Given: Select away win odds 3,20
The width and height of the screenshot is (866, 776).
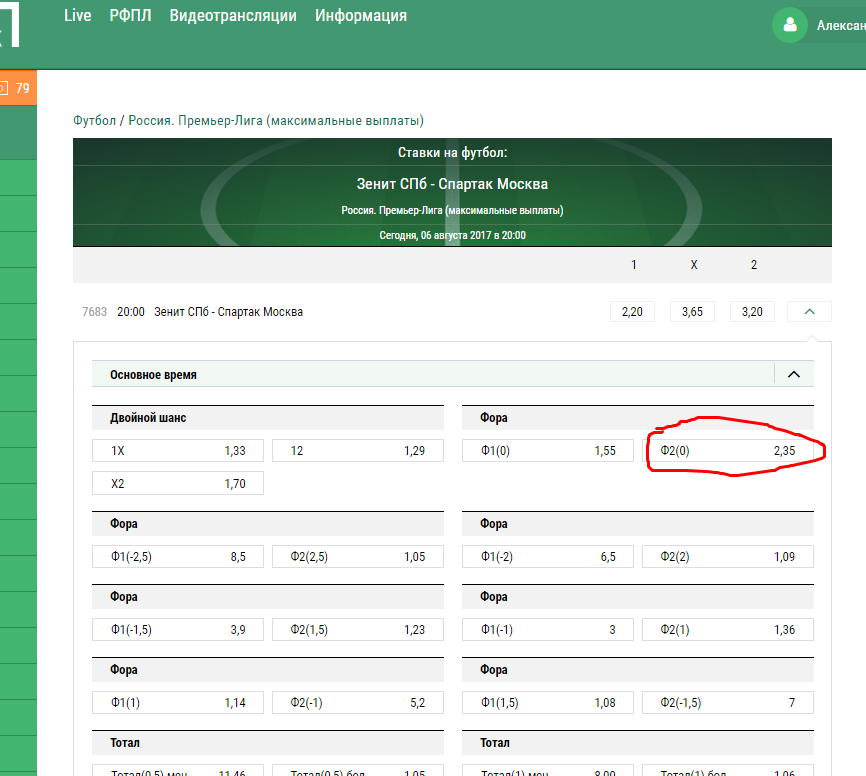Looking at the screenshot, I should point(752,312).
